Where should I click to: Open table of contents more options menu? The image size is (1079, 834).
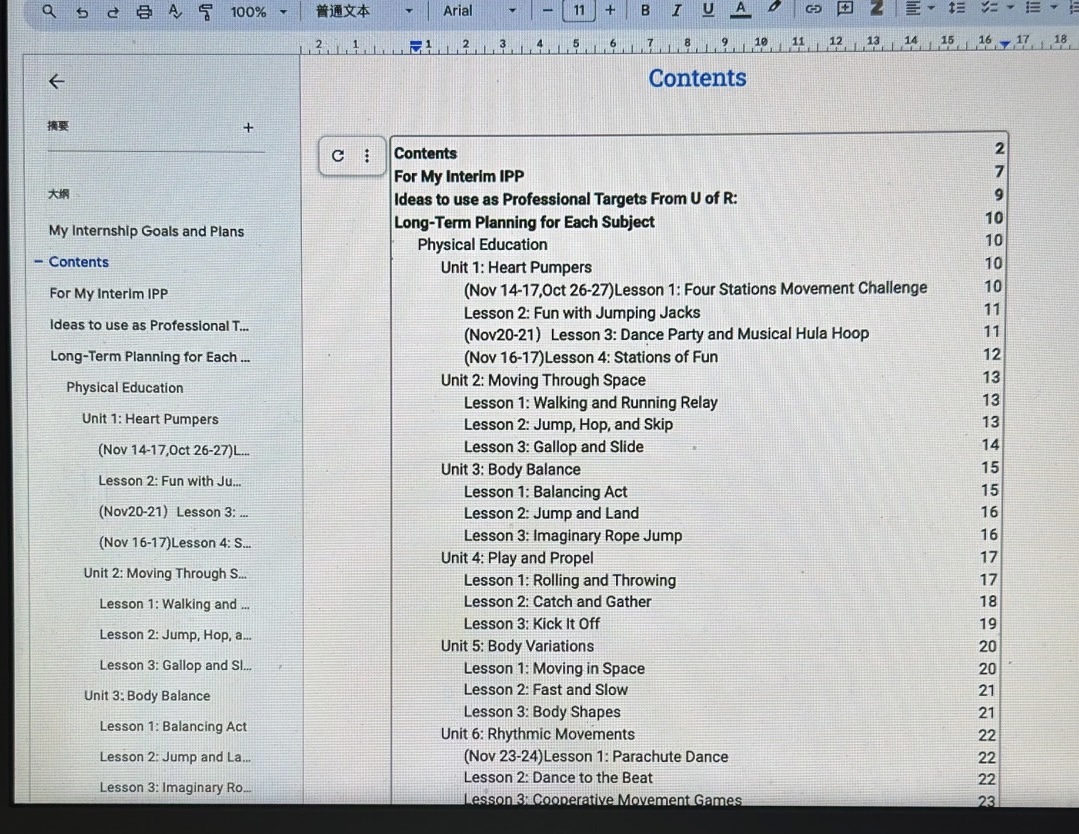367,155
